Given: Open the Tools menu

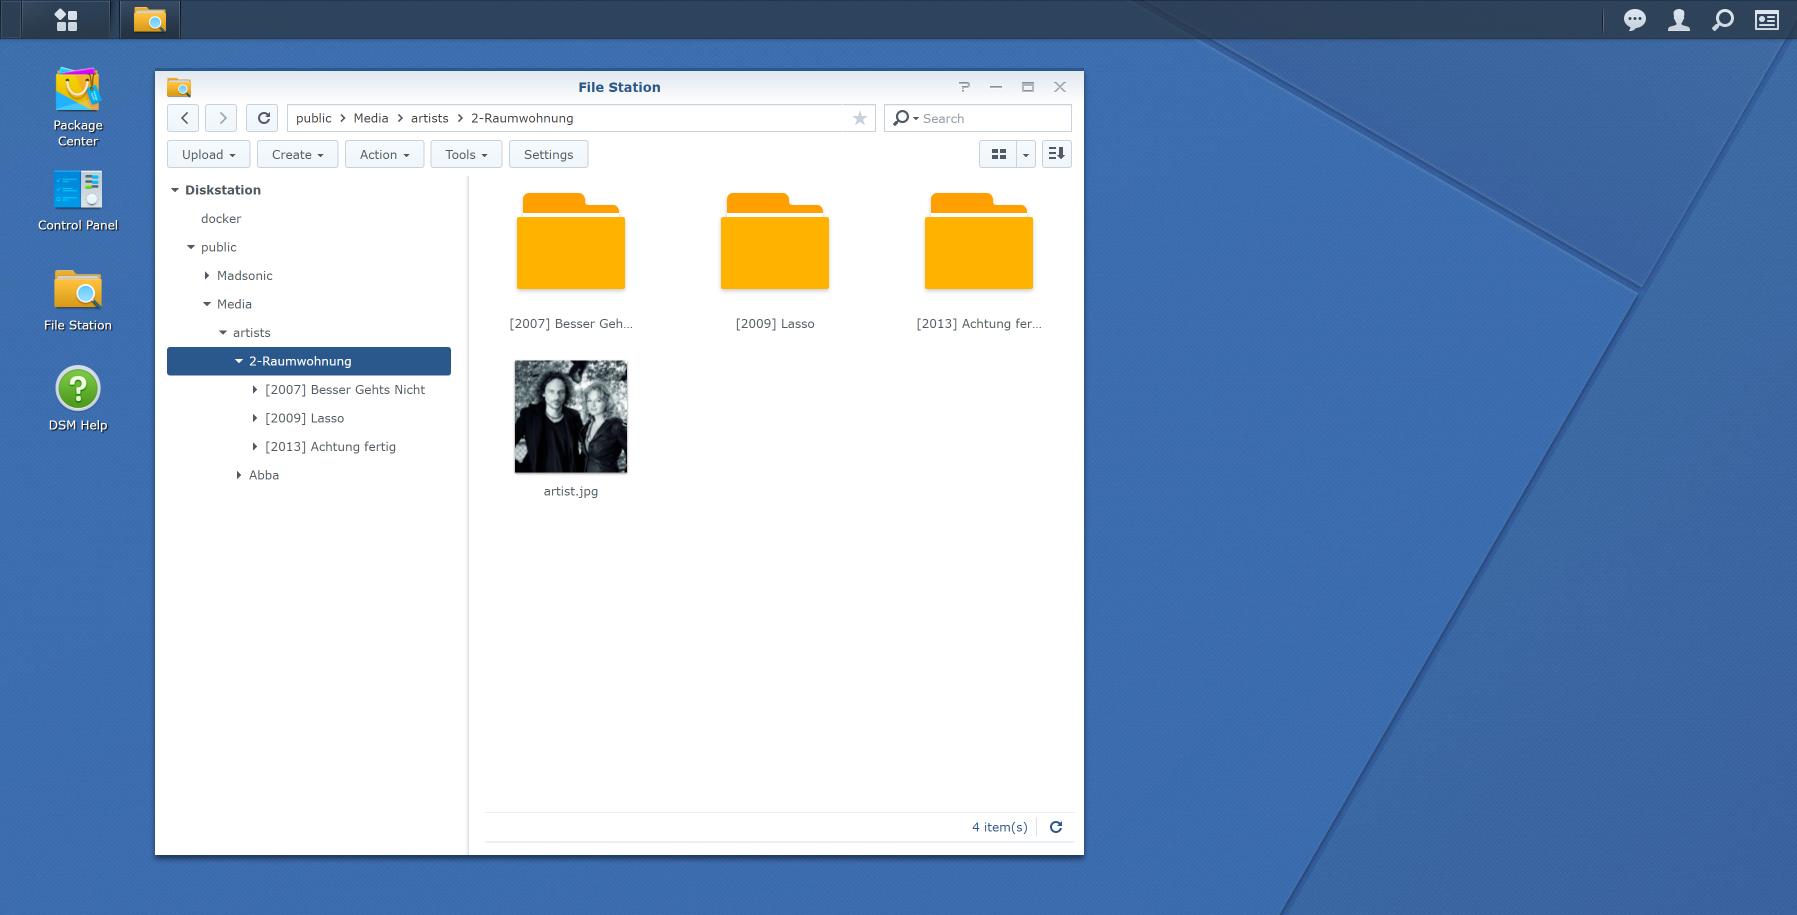Looking at the screenshot, I should point(466,154).
